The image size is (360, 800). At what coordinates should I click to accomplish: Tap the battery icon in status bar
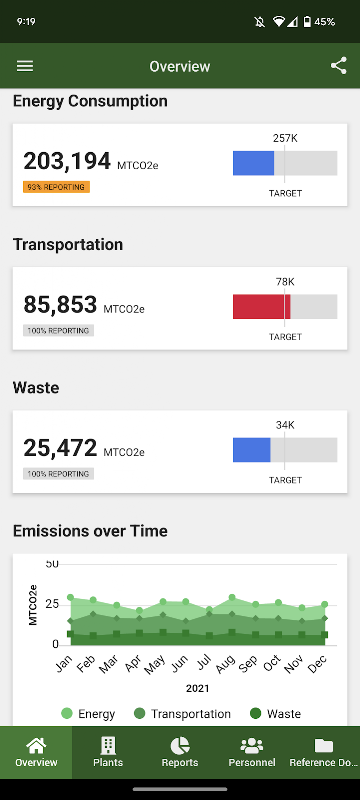click(307, 21)
